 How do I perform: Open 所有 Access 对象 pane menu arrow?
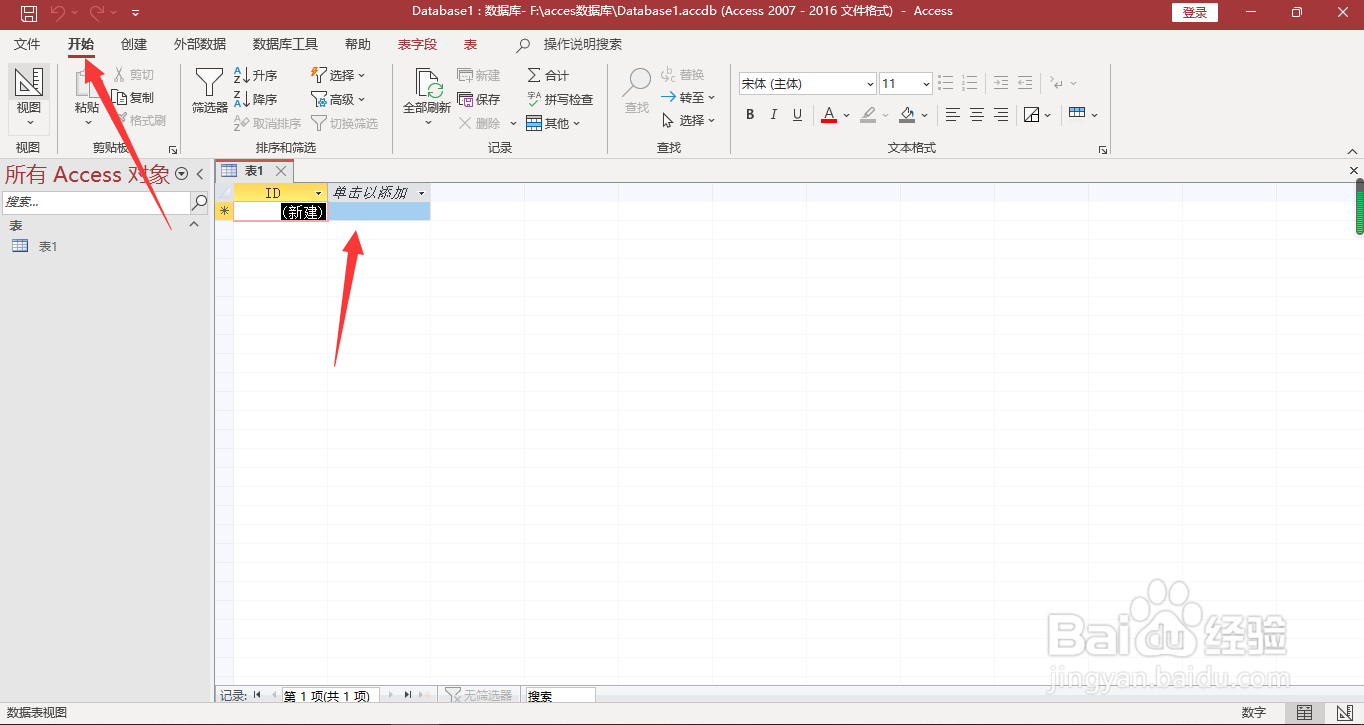181,174
